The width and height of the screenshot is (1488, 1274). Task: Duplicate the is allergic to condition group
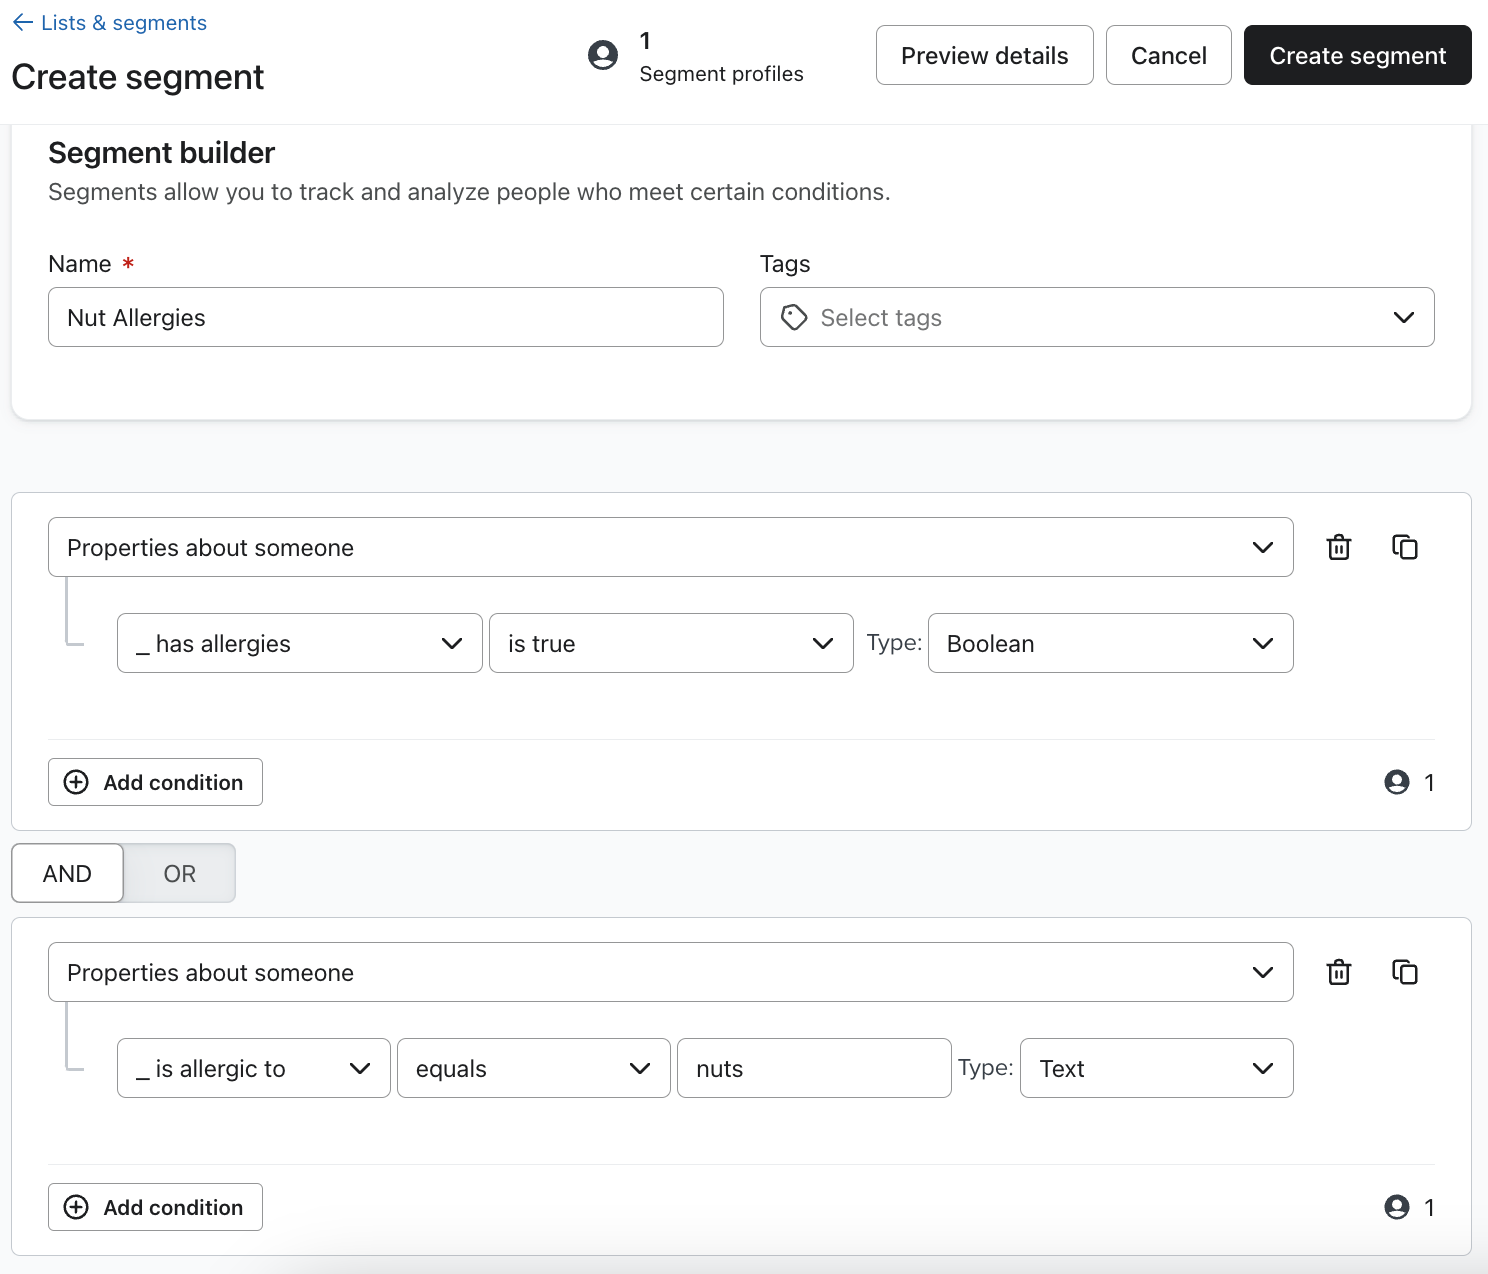point(1404,972)
